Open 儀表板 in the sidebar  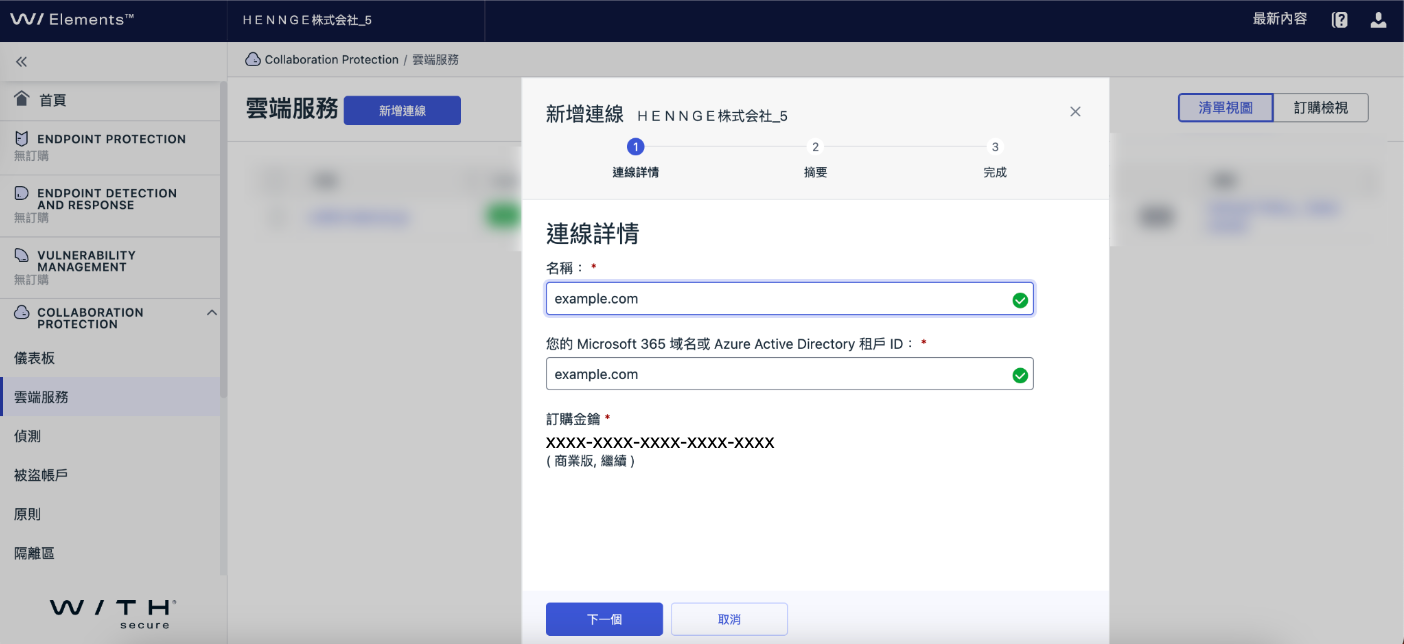(110, 358)
